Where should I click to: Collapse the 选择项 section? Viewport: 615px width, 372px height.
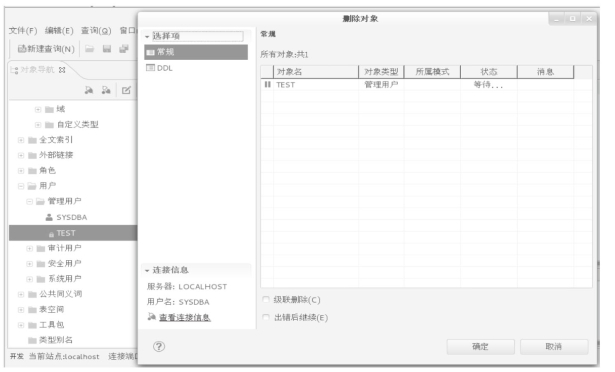pyautogui.click(x=147, y=36)
